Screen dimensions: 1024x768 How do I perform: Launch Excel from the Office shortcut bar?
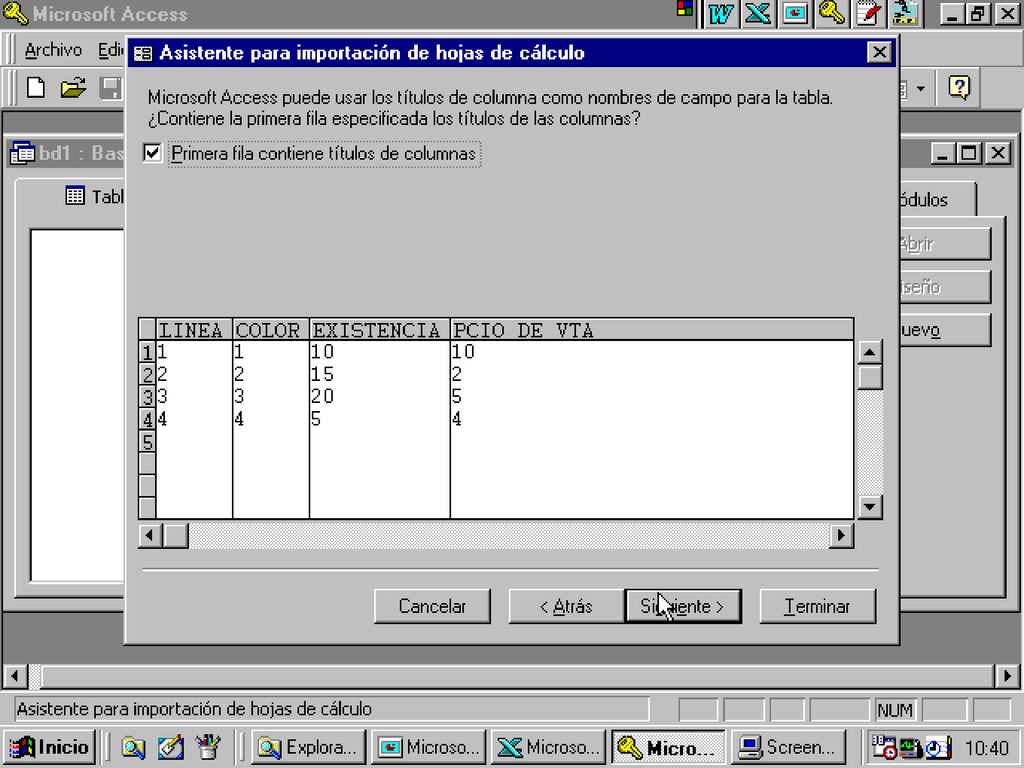point(758,14)
